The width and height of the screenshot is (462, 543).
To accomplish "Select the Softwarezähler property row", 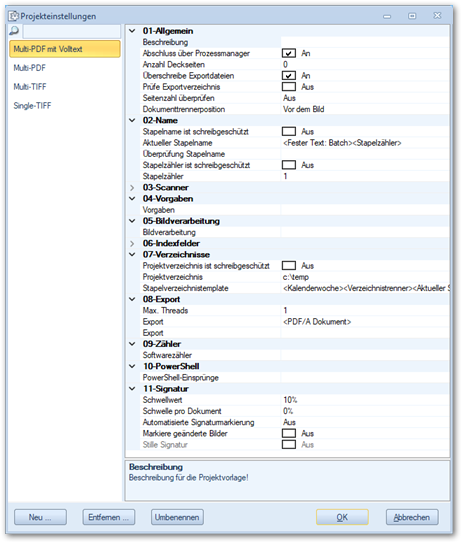I will 288,355.
